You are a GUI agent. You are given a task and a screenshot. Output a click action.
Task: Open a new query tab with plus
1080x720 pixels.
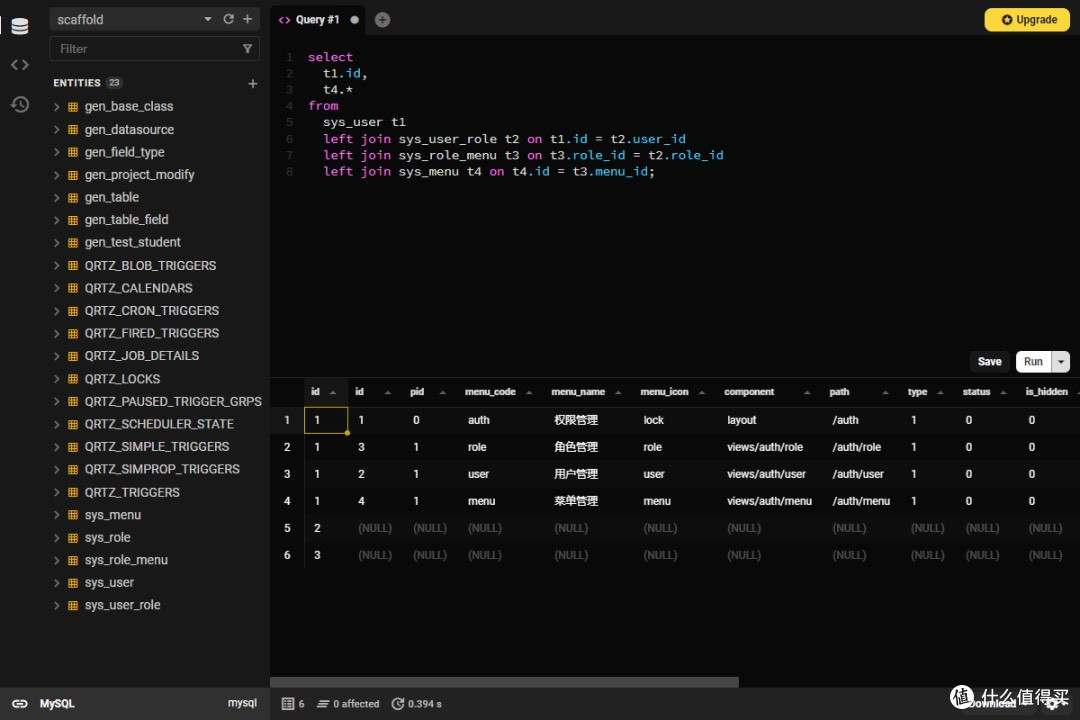pos(382,20)
